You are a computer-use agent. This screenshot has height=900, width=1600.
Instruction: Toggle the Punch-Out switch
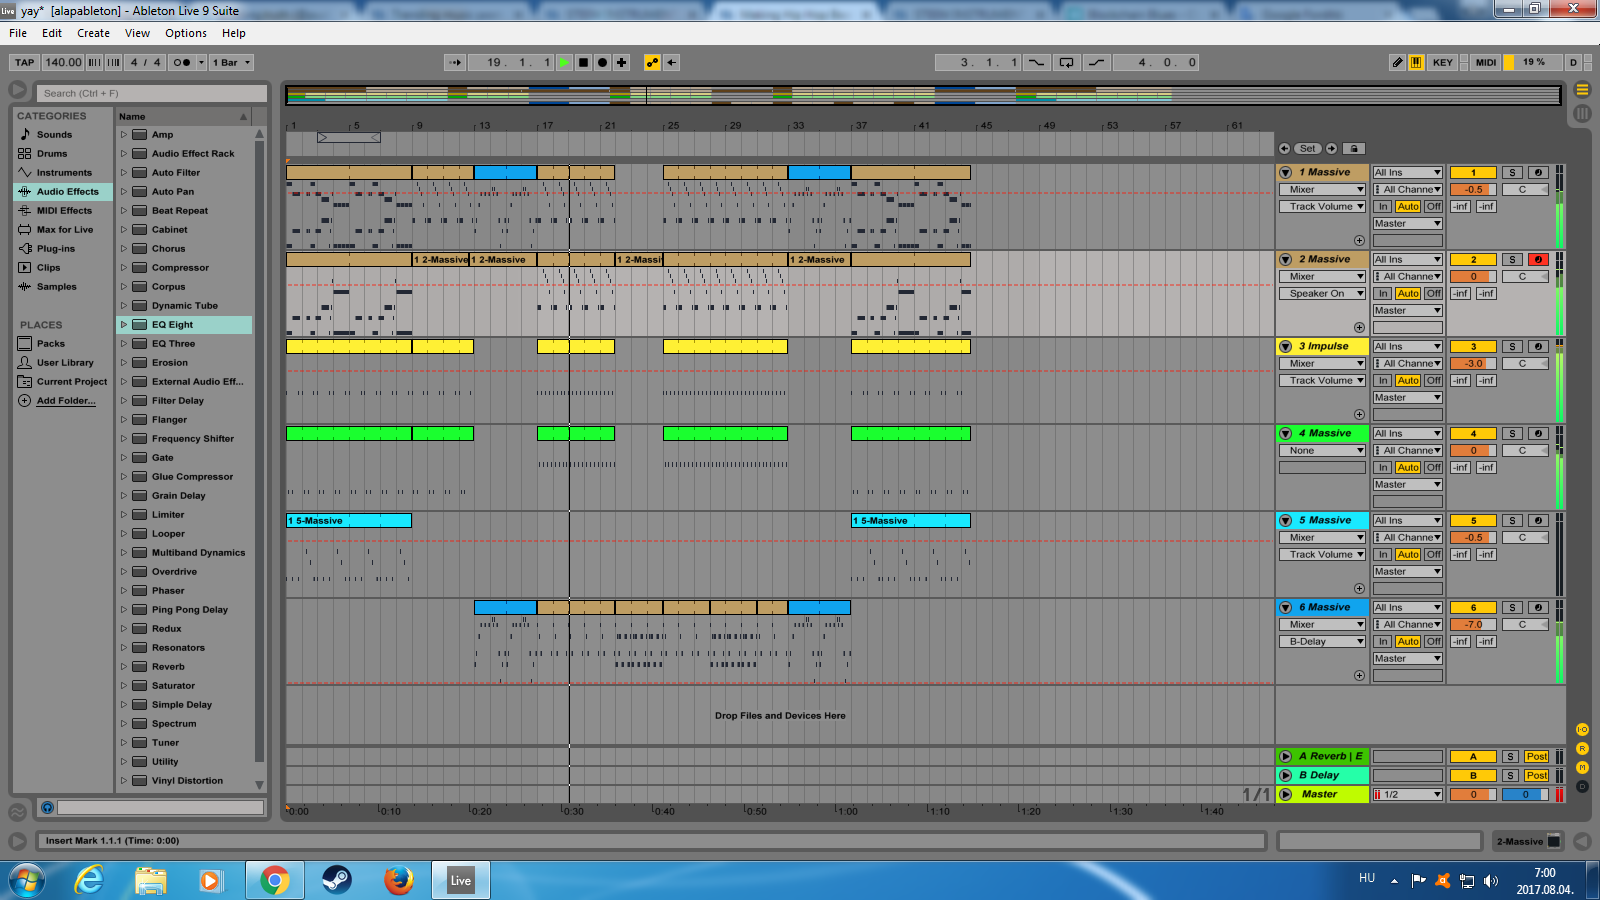(x=1097, y=62)
